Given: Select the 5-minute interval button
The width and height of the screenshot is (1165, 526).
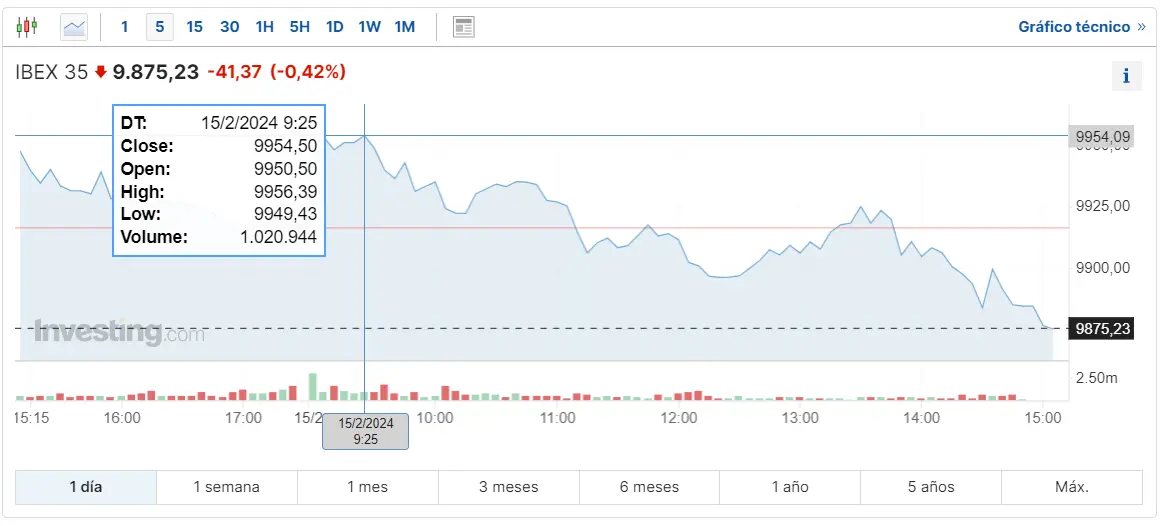Looking at the screenshot, I should pos(160,27).
